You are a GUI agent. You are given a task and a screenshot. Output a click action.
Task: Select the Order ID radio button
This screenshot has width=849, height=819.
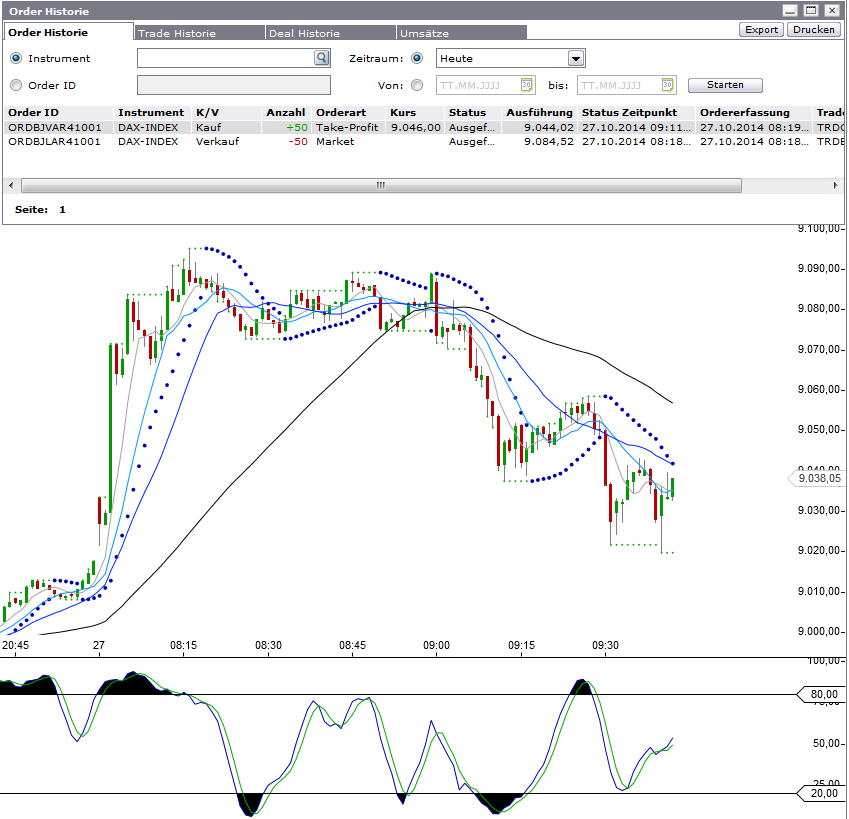16,85
